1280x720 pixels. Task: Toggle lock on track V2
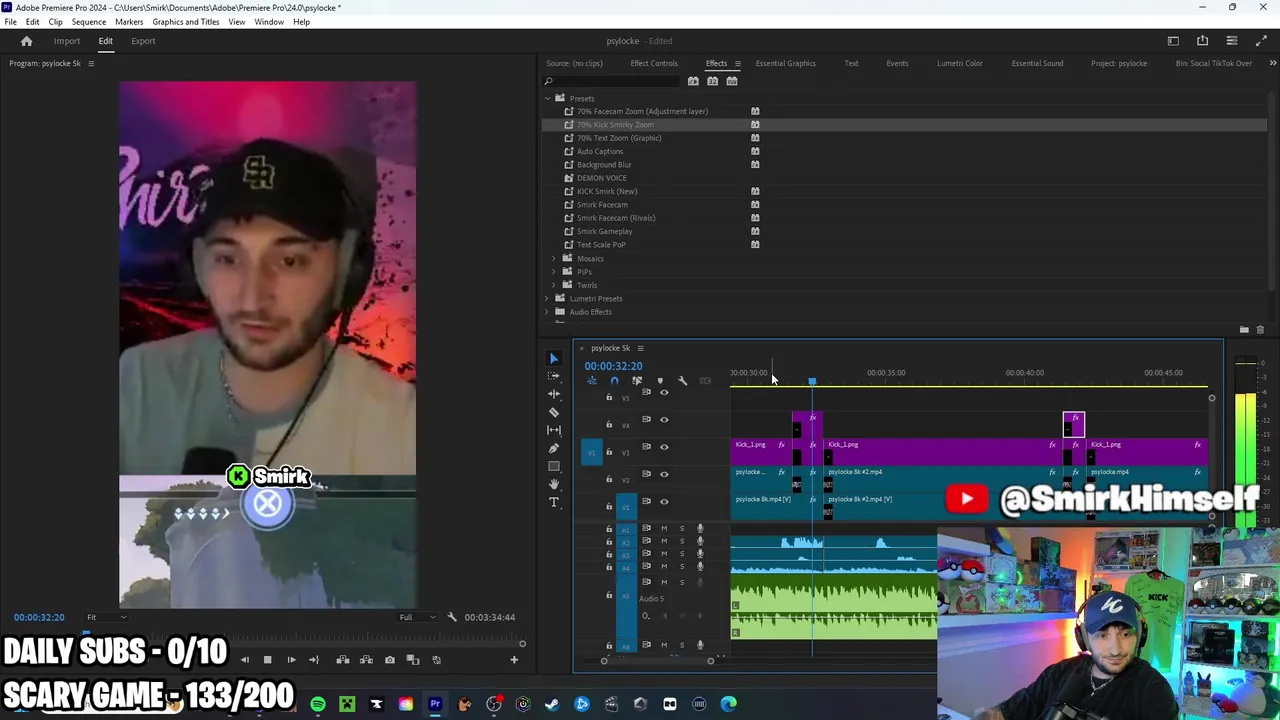tap(609, 479)
